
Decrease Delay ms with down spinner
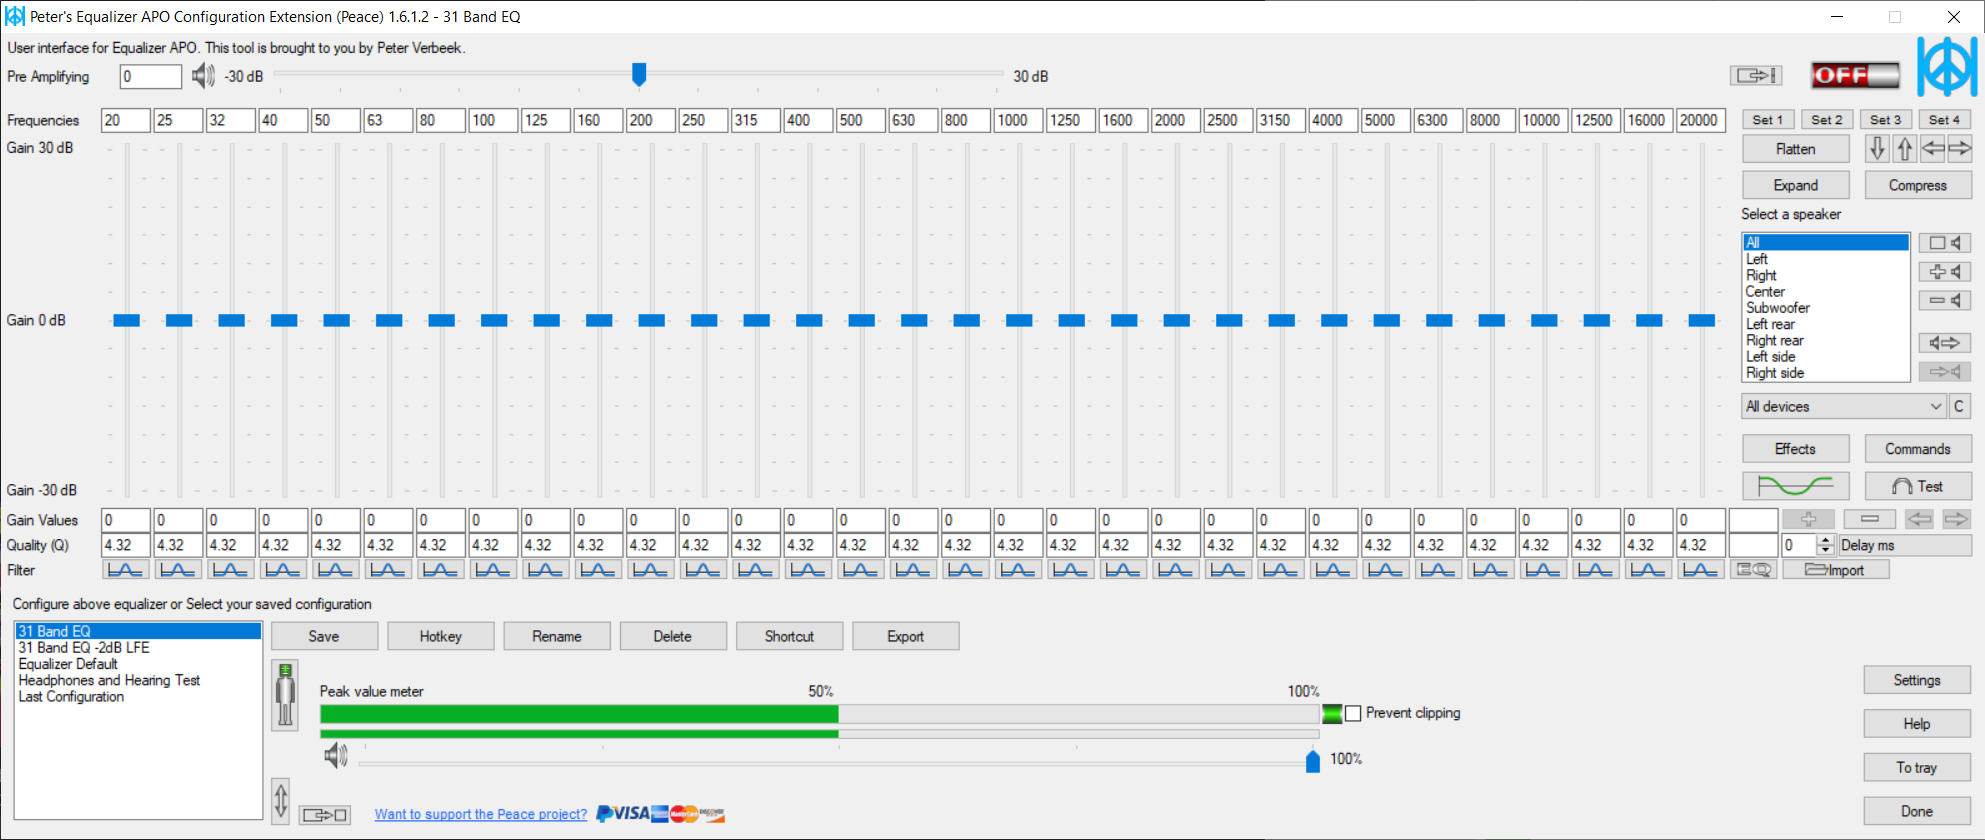pos(1826,550)
